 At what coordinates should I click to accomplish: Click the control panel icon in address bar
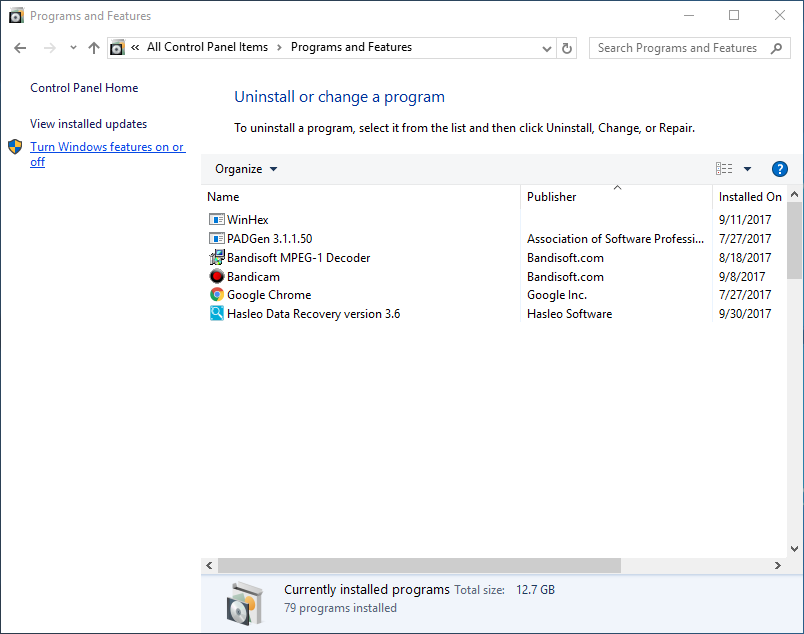pos(117,48)
